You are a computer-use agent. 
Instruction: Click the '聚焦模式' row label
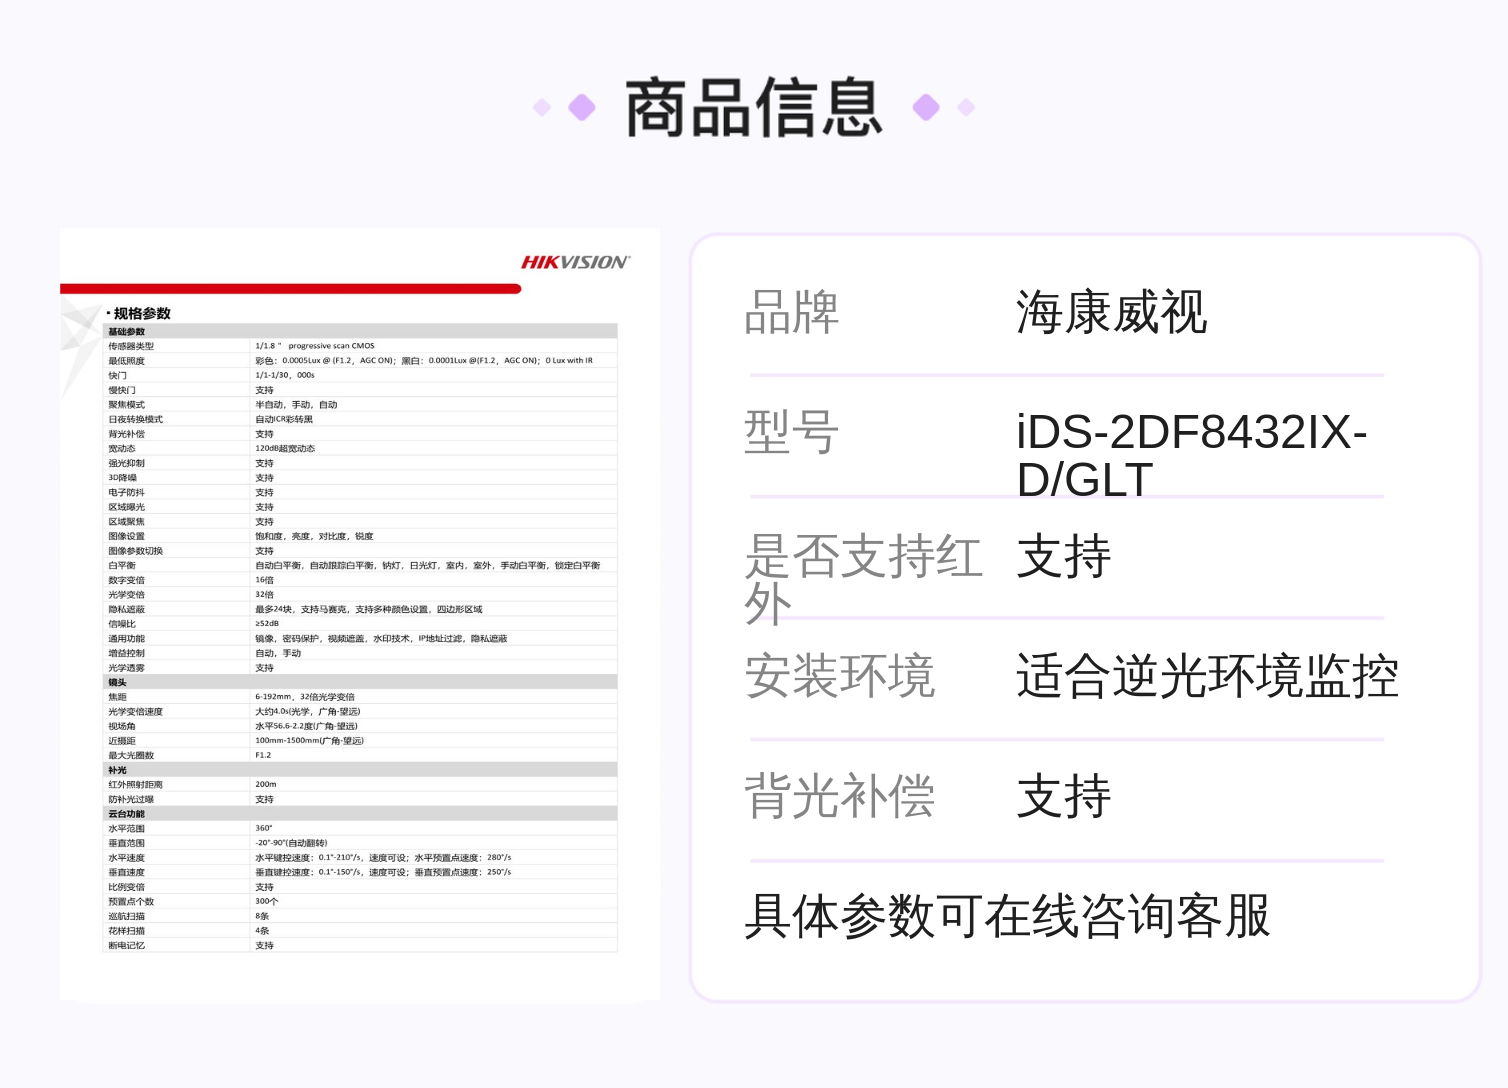pos(127,405)
